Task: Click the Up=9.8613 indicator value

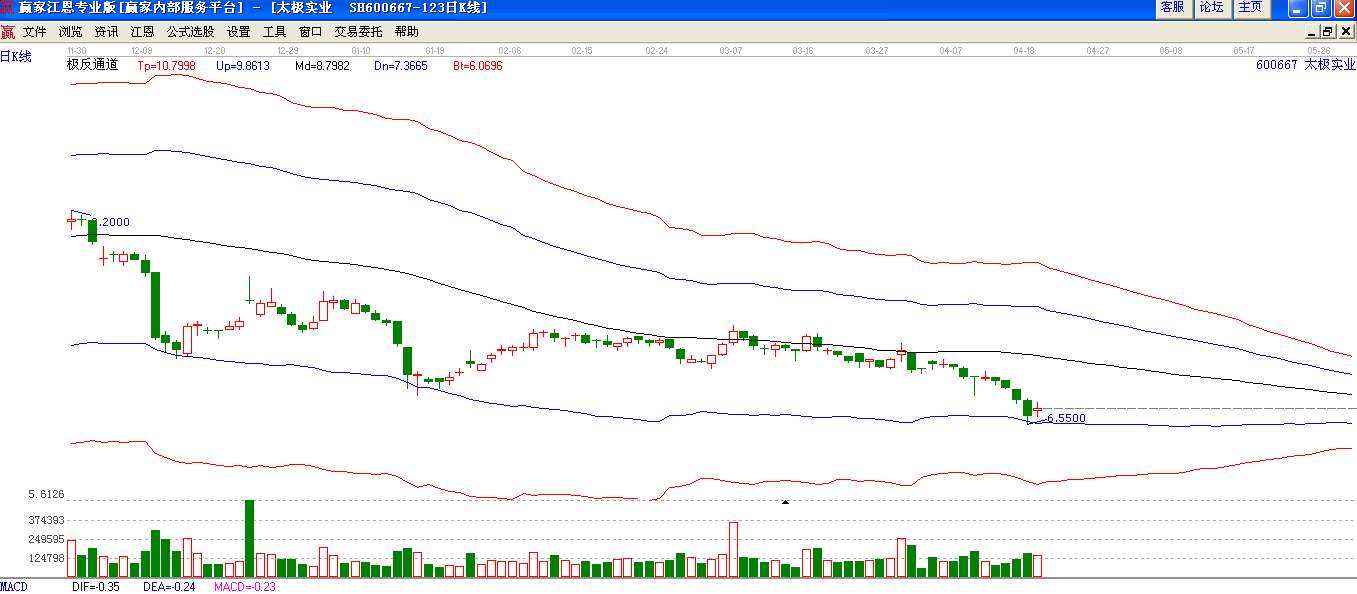Action: (243, 66)
